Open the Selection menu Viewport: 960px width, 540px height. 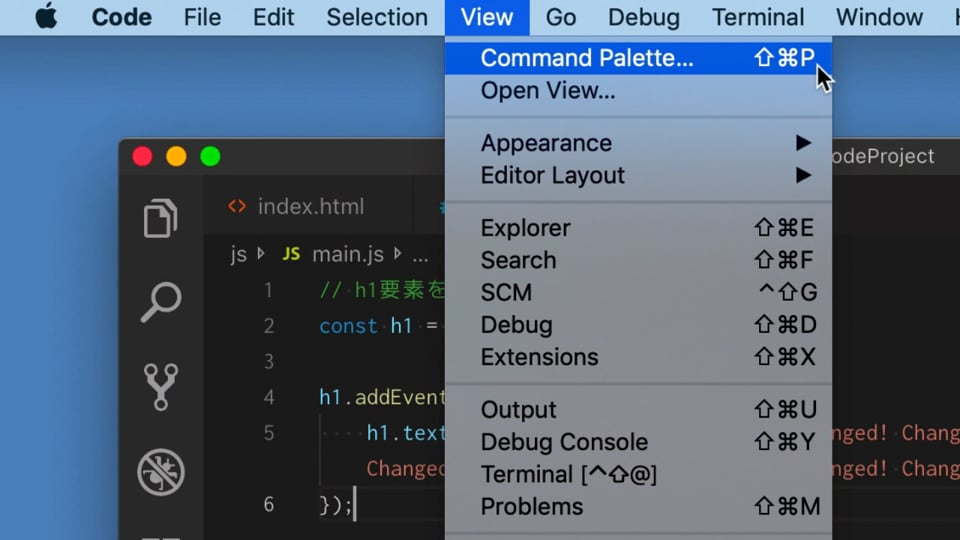(x=377, y=17)
